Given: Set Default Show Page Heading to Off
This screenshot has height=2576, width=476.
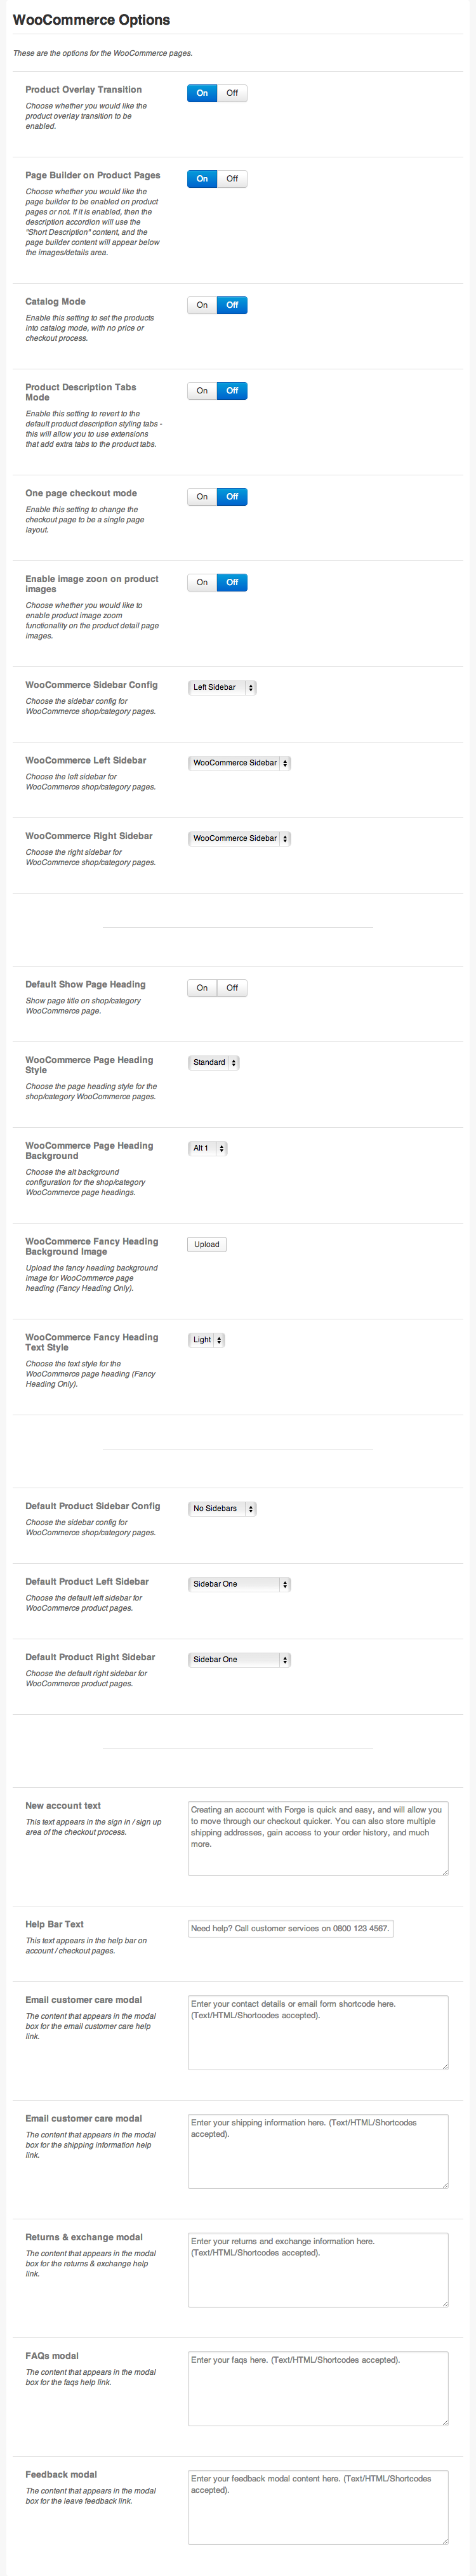Looking at the screenshot, I should (x=232, y=988).
